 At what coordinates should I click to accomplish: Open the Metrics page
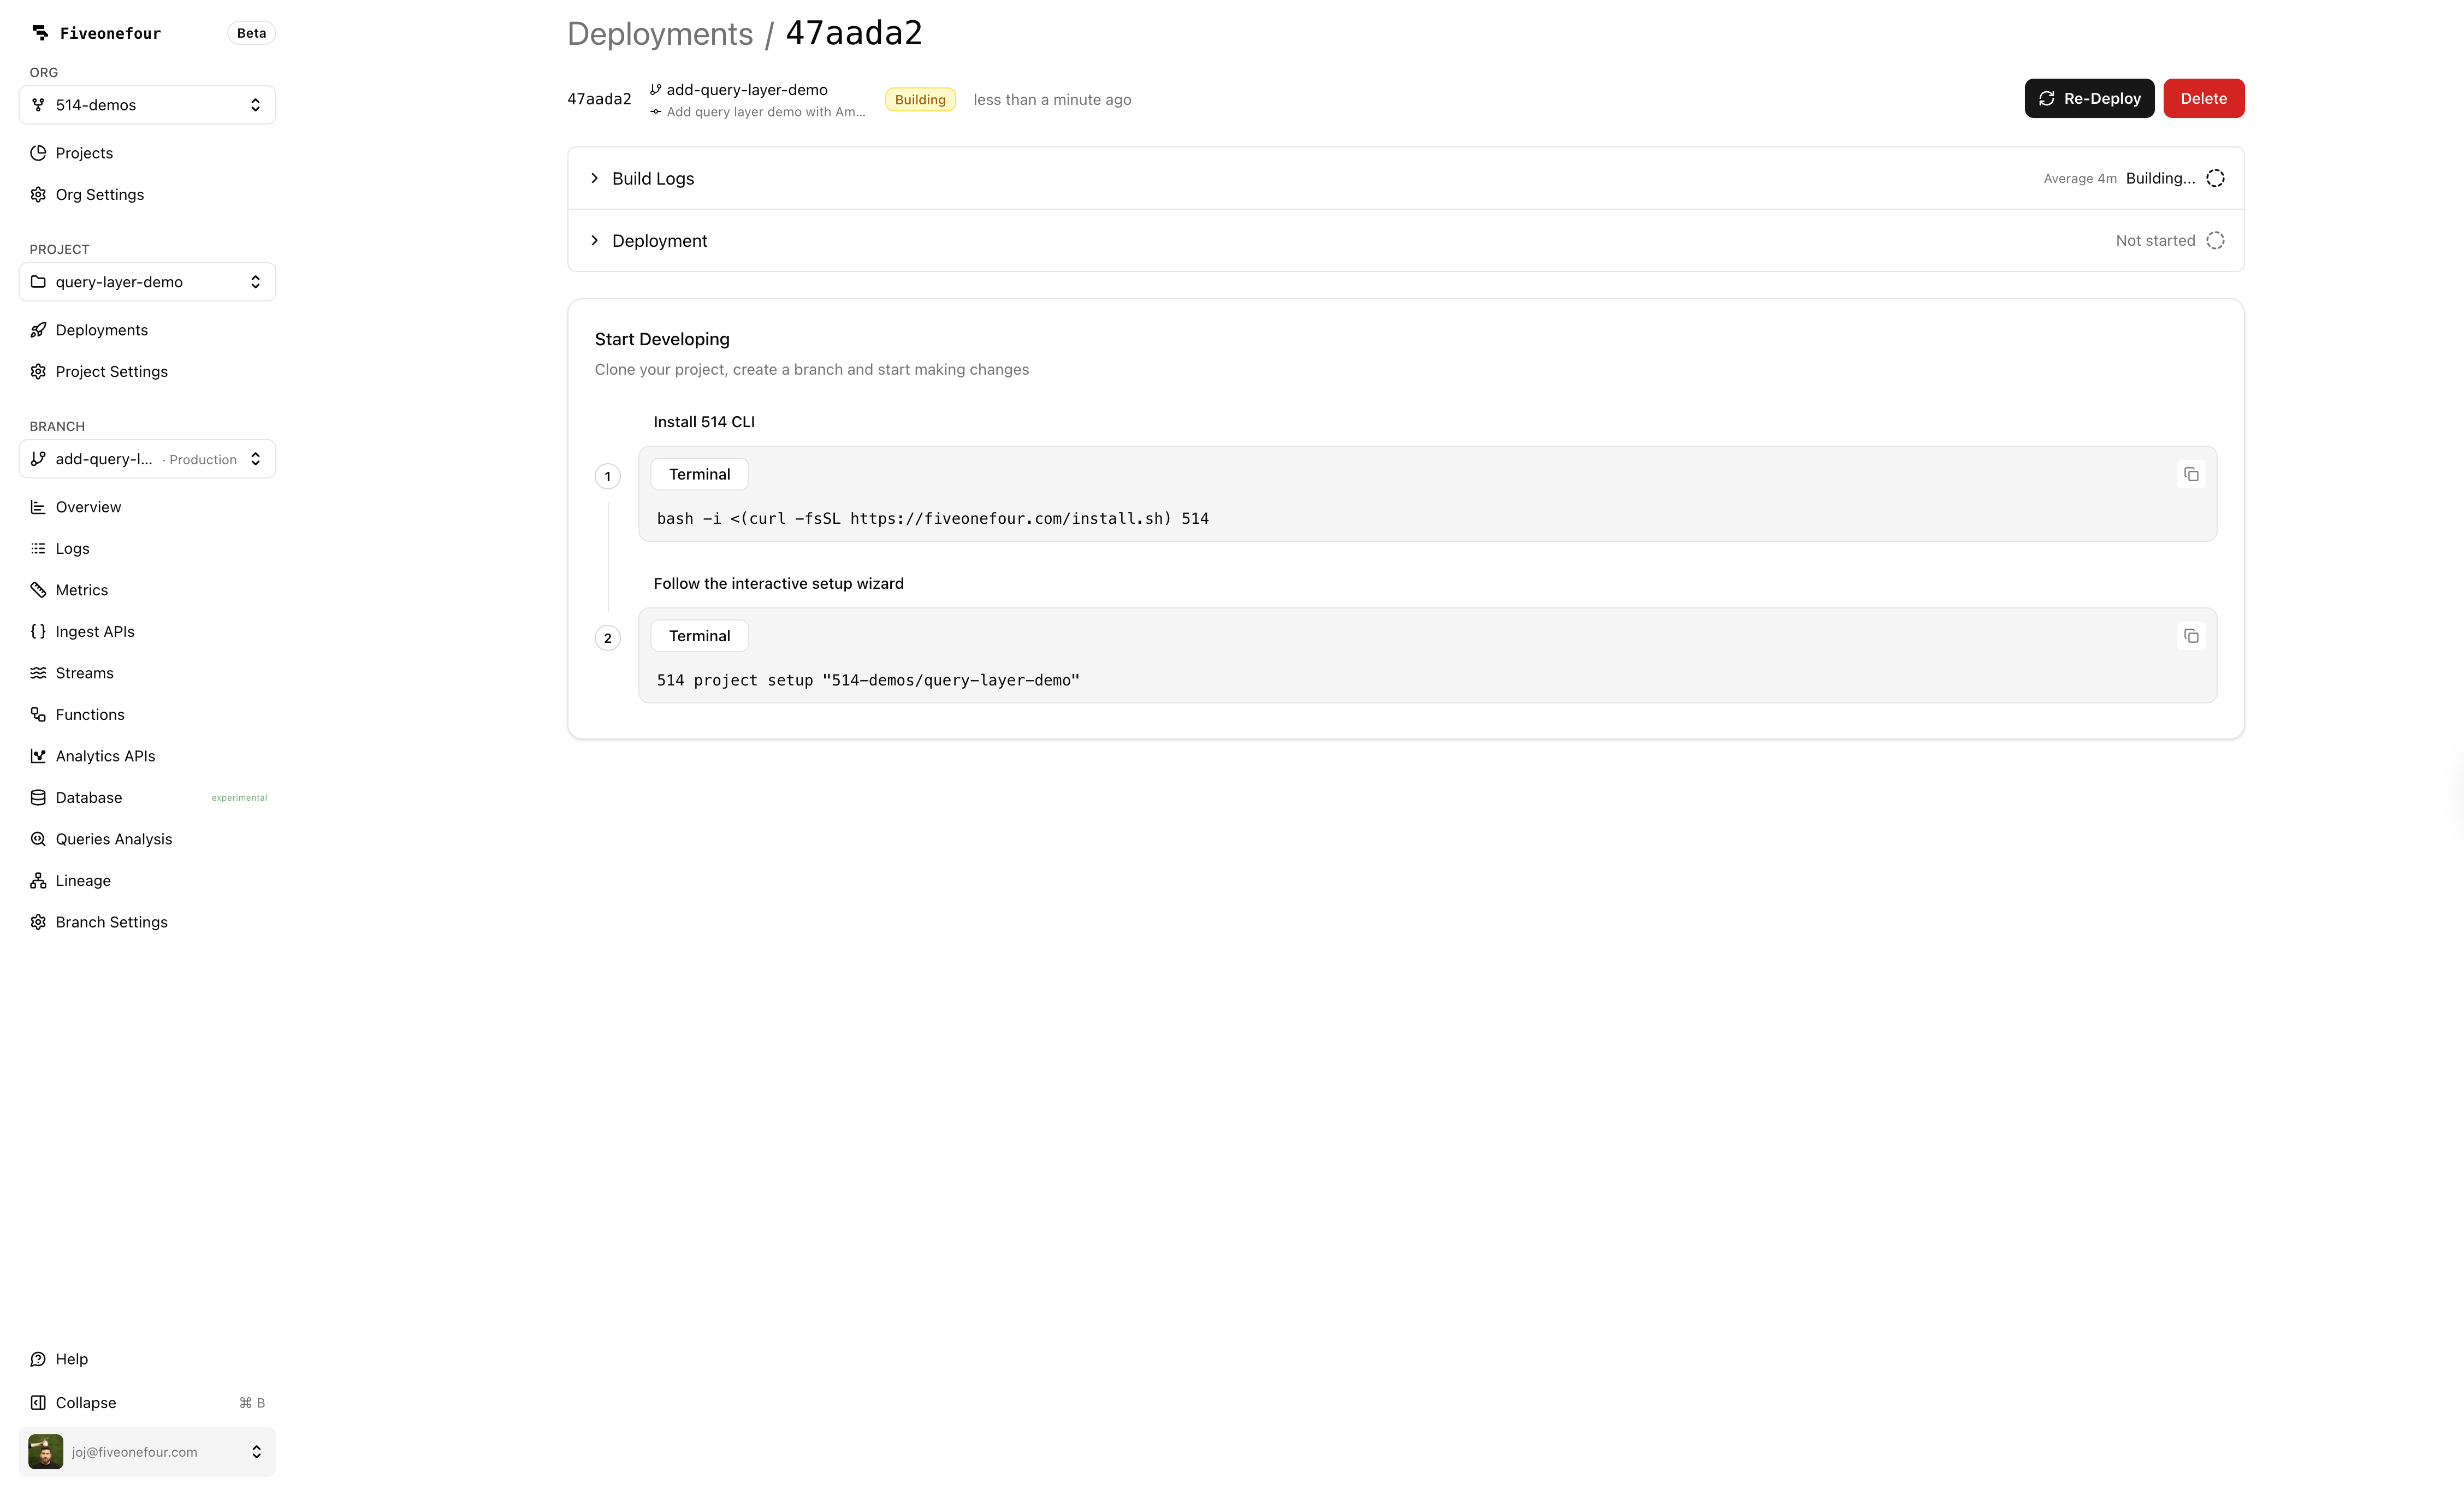82,590
